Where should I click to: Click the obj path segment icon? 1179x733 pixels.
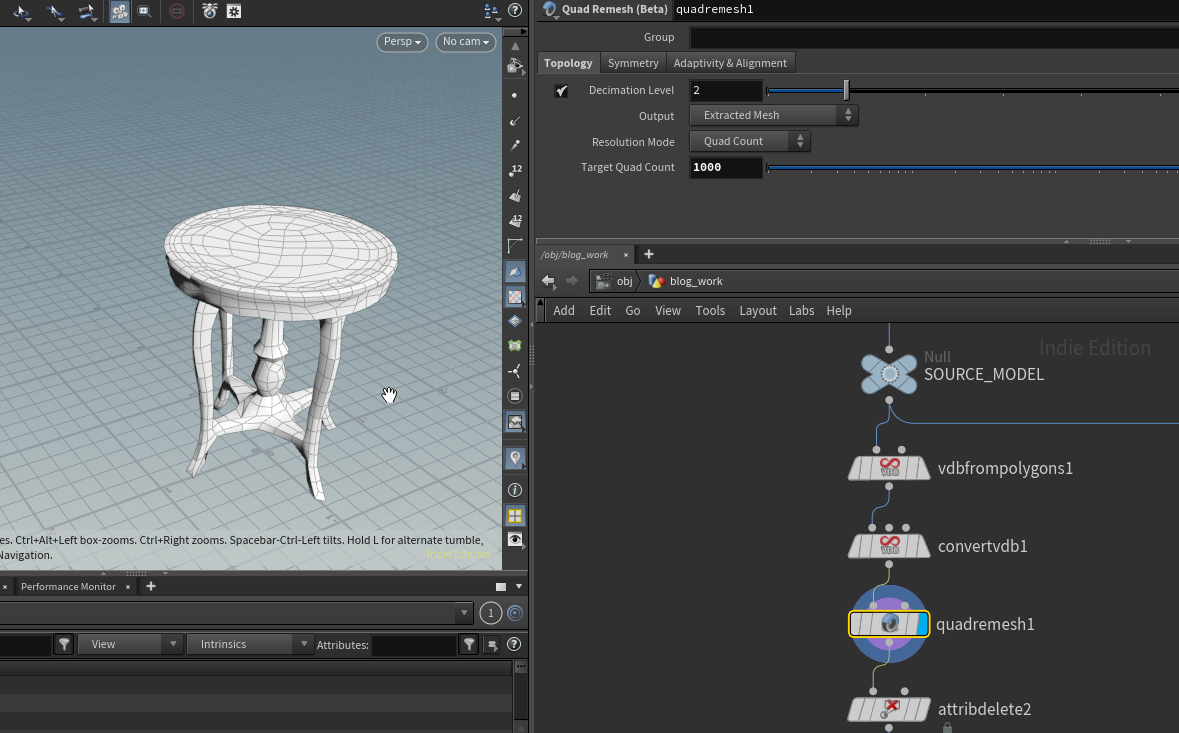coord(603,281)
